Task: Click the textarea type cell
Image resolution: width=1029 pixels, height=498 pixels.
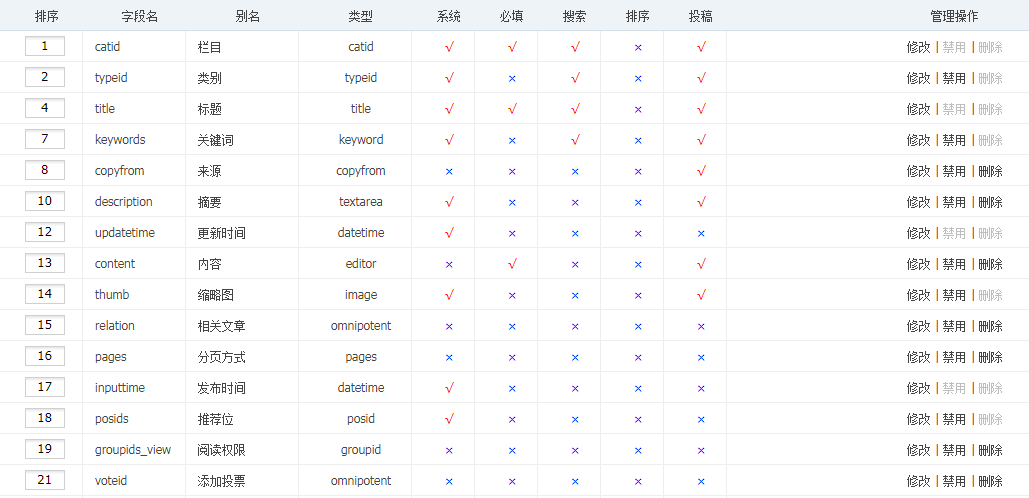Action: (x=361, y=201)
